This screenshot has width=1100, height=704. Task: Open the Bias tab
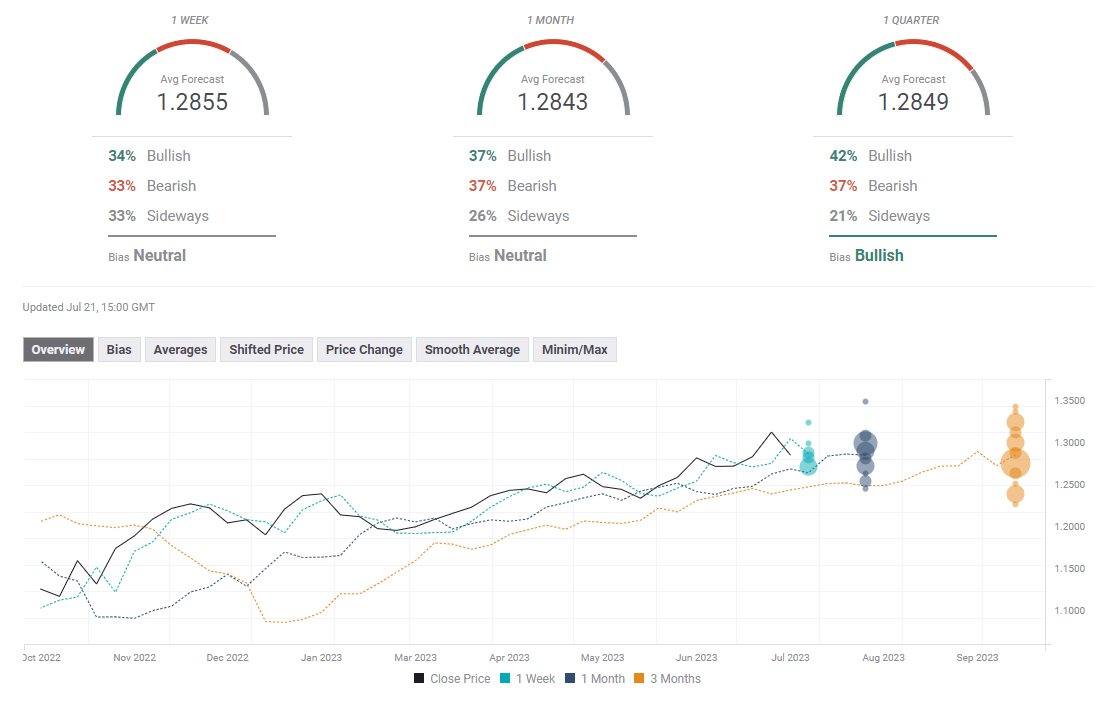(x=119, y=349)
